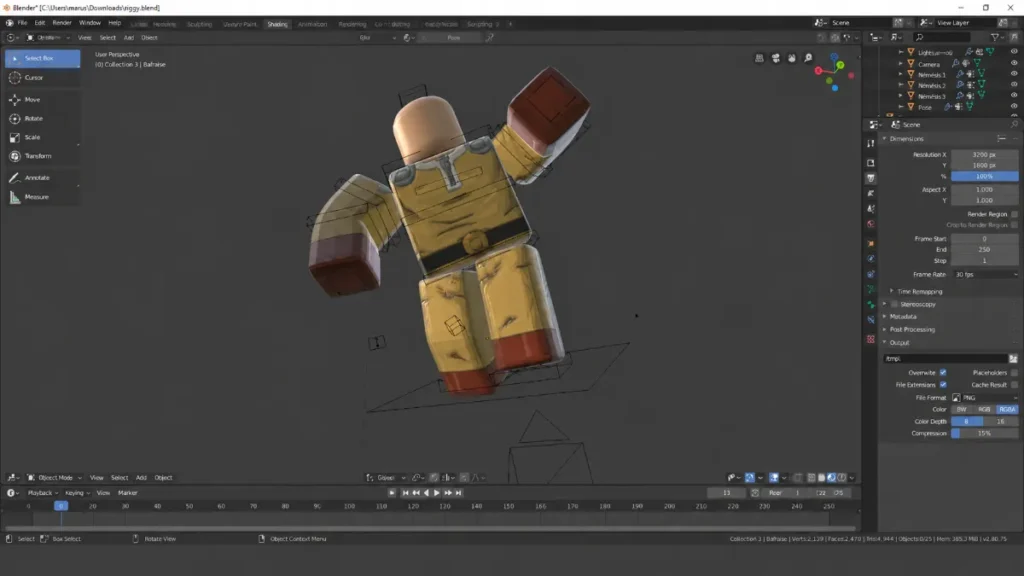Select the Select Box tool
Image resolution: width=1024 pixels, height=576 pixels.
42,58
